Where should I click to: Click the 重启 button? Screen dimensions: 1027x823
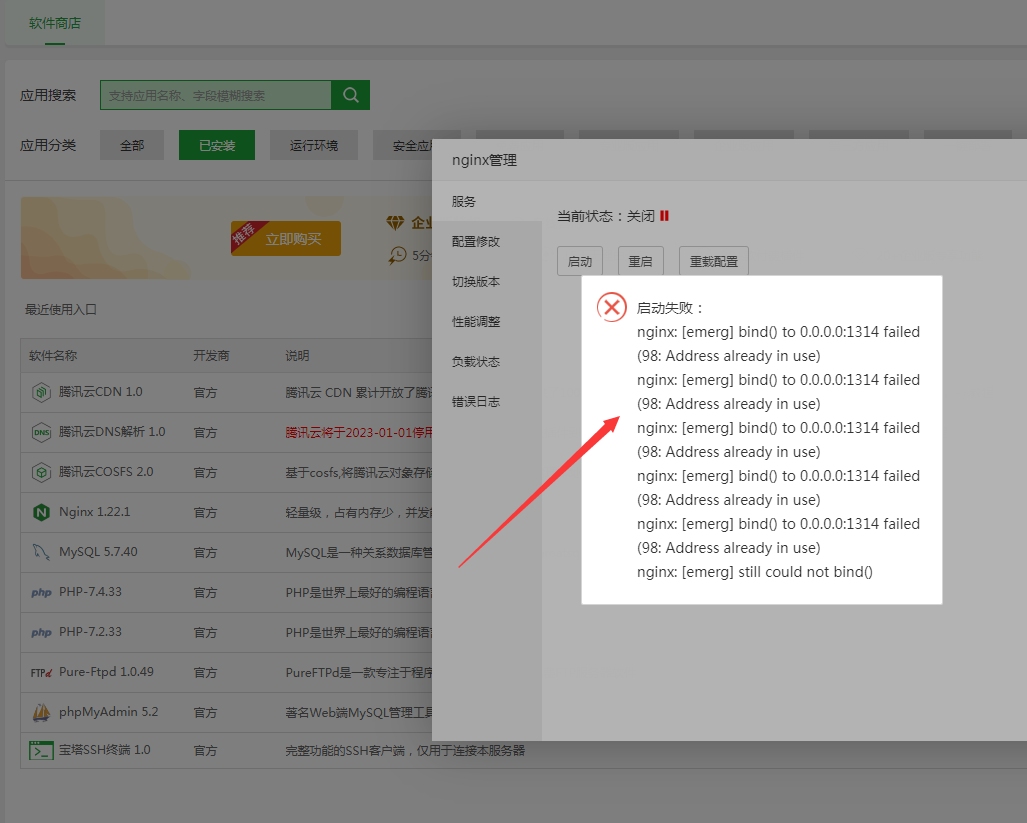tap(641, 261)
